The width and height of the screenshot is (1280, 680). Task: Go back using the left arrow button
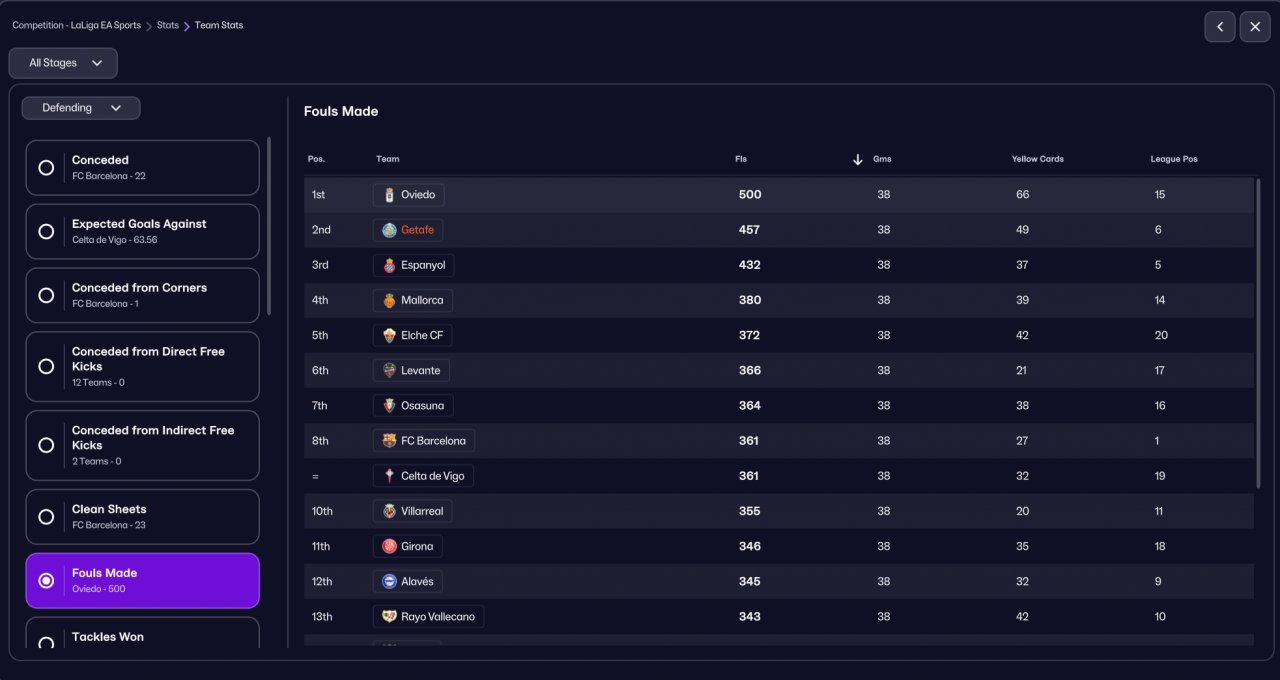click(x=1219, y=27)
